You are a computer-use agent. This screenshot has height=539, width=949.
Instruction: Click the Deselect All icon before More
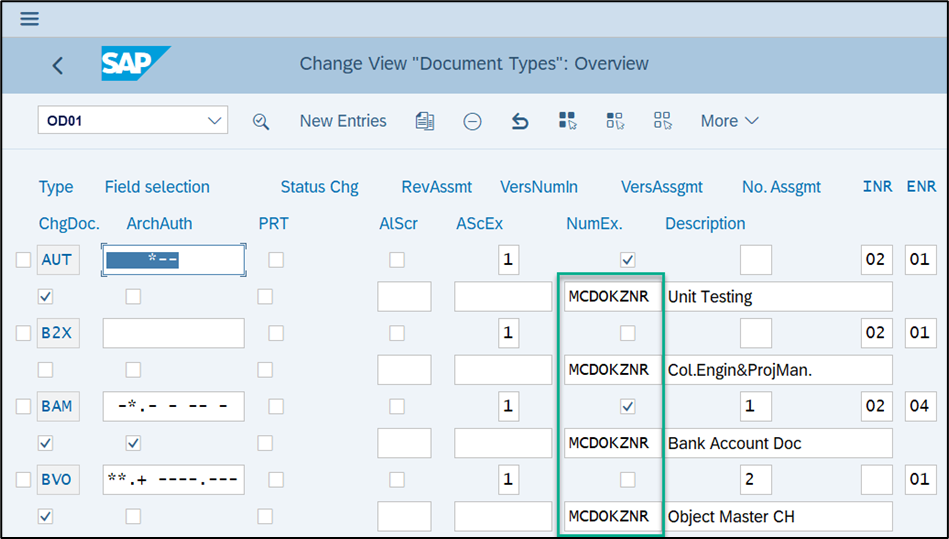(662, 121)
